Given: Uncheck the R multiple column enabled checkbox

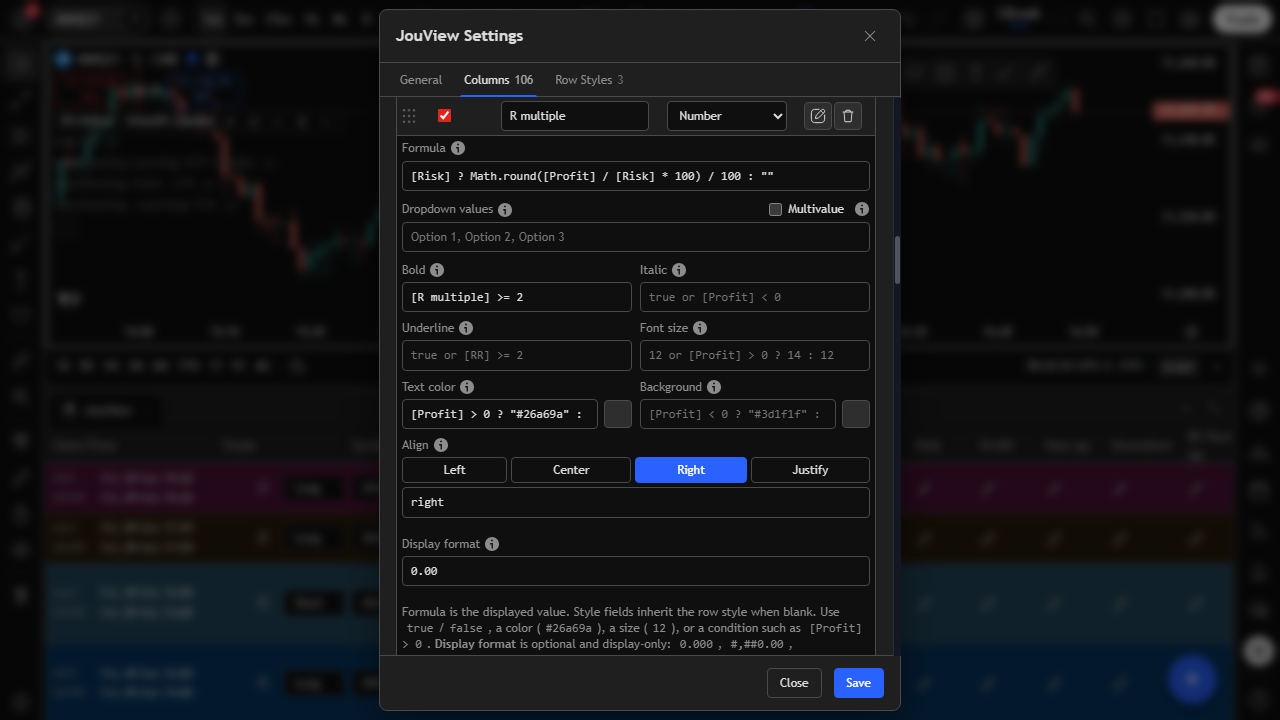Looking at the screenshot, I should click(445, 116).
